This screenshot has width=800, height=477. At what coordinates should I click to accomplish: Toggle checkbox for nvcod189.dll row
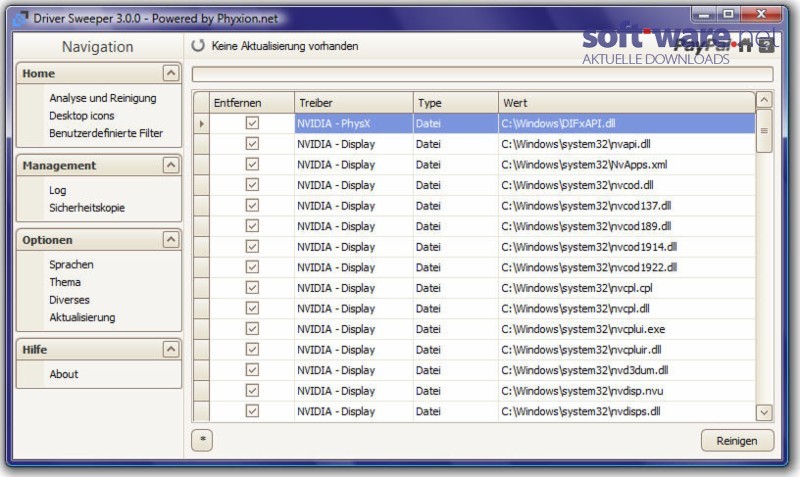252,225
